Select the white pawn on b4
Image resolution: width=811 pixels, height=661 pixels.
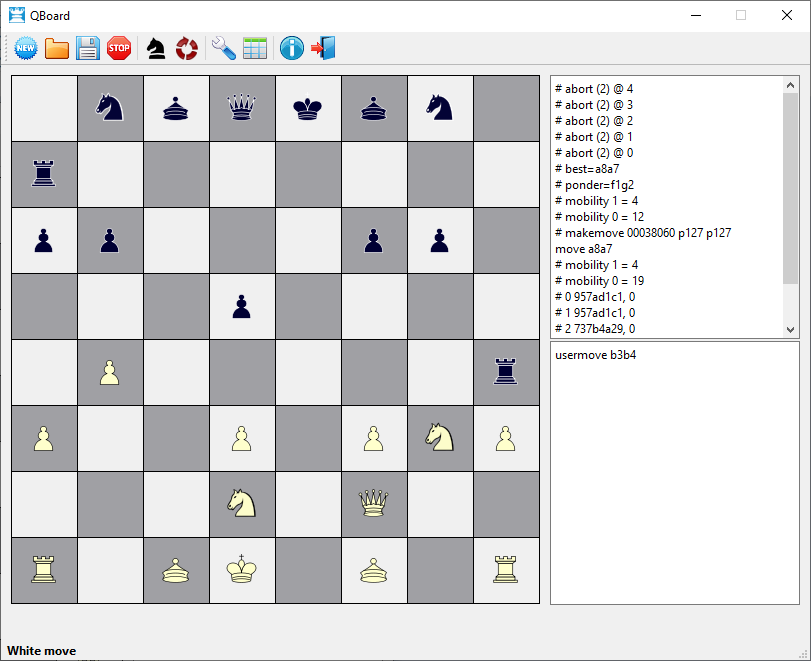tap(110, 372)
